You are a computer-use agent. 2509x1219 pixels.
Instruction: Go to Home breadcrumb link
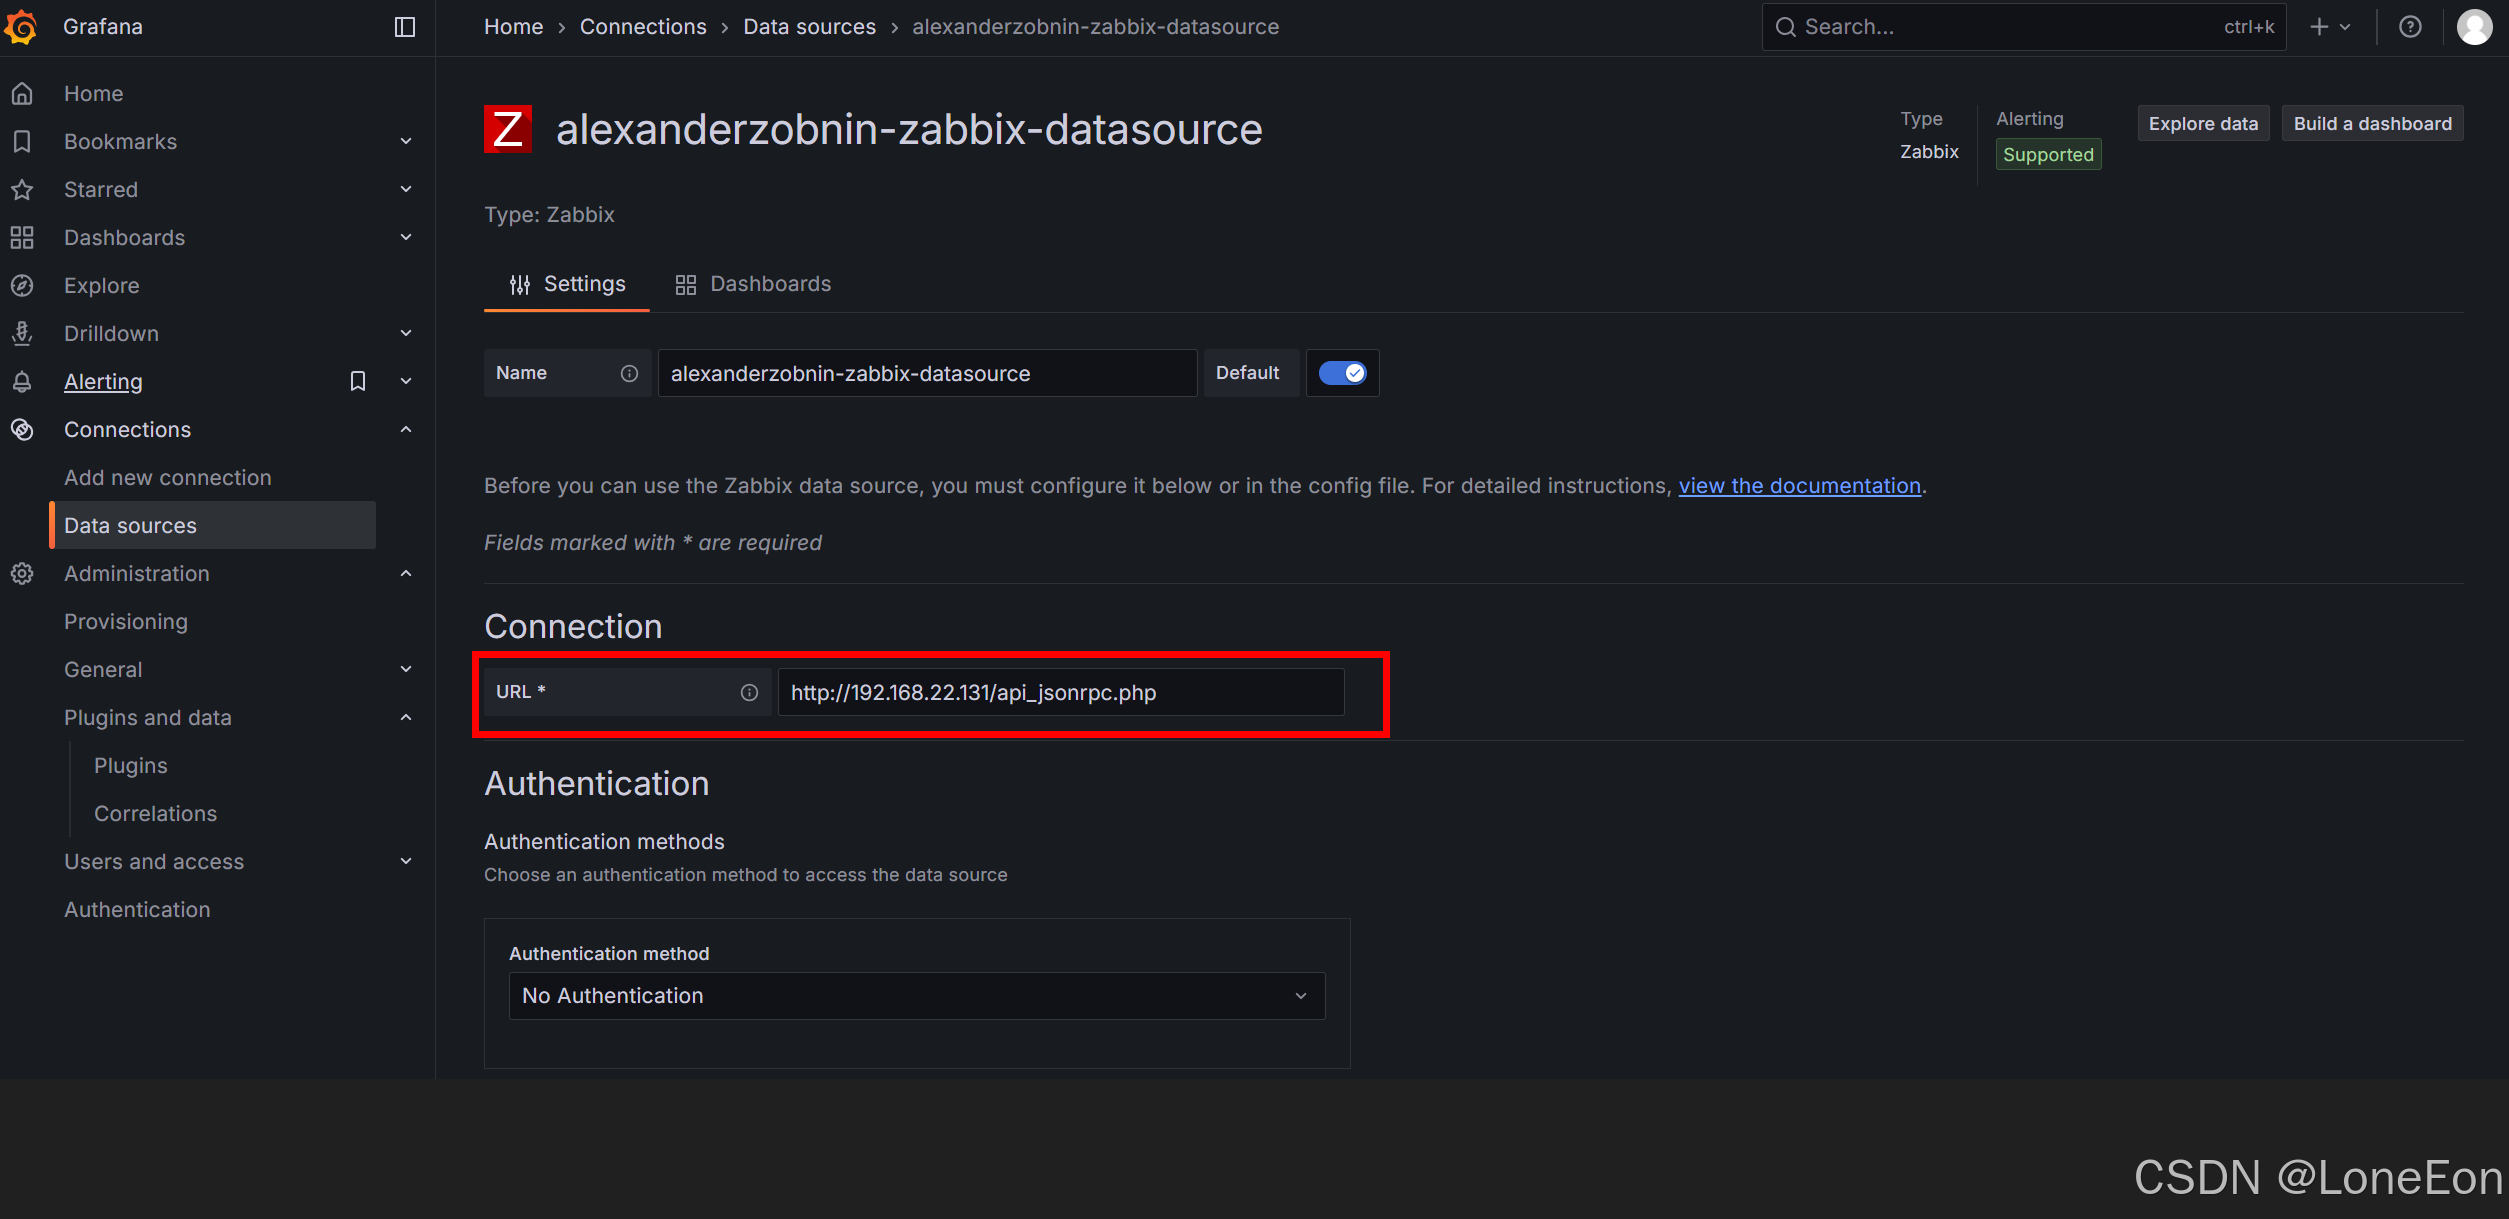(513, 27)
